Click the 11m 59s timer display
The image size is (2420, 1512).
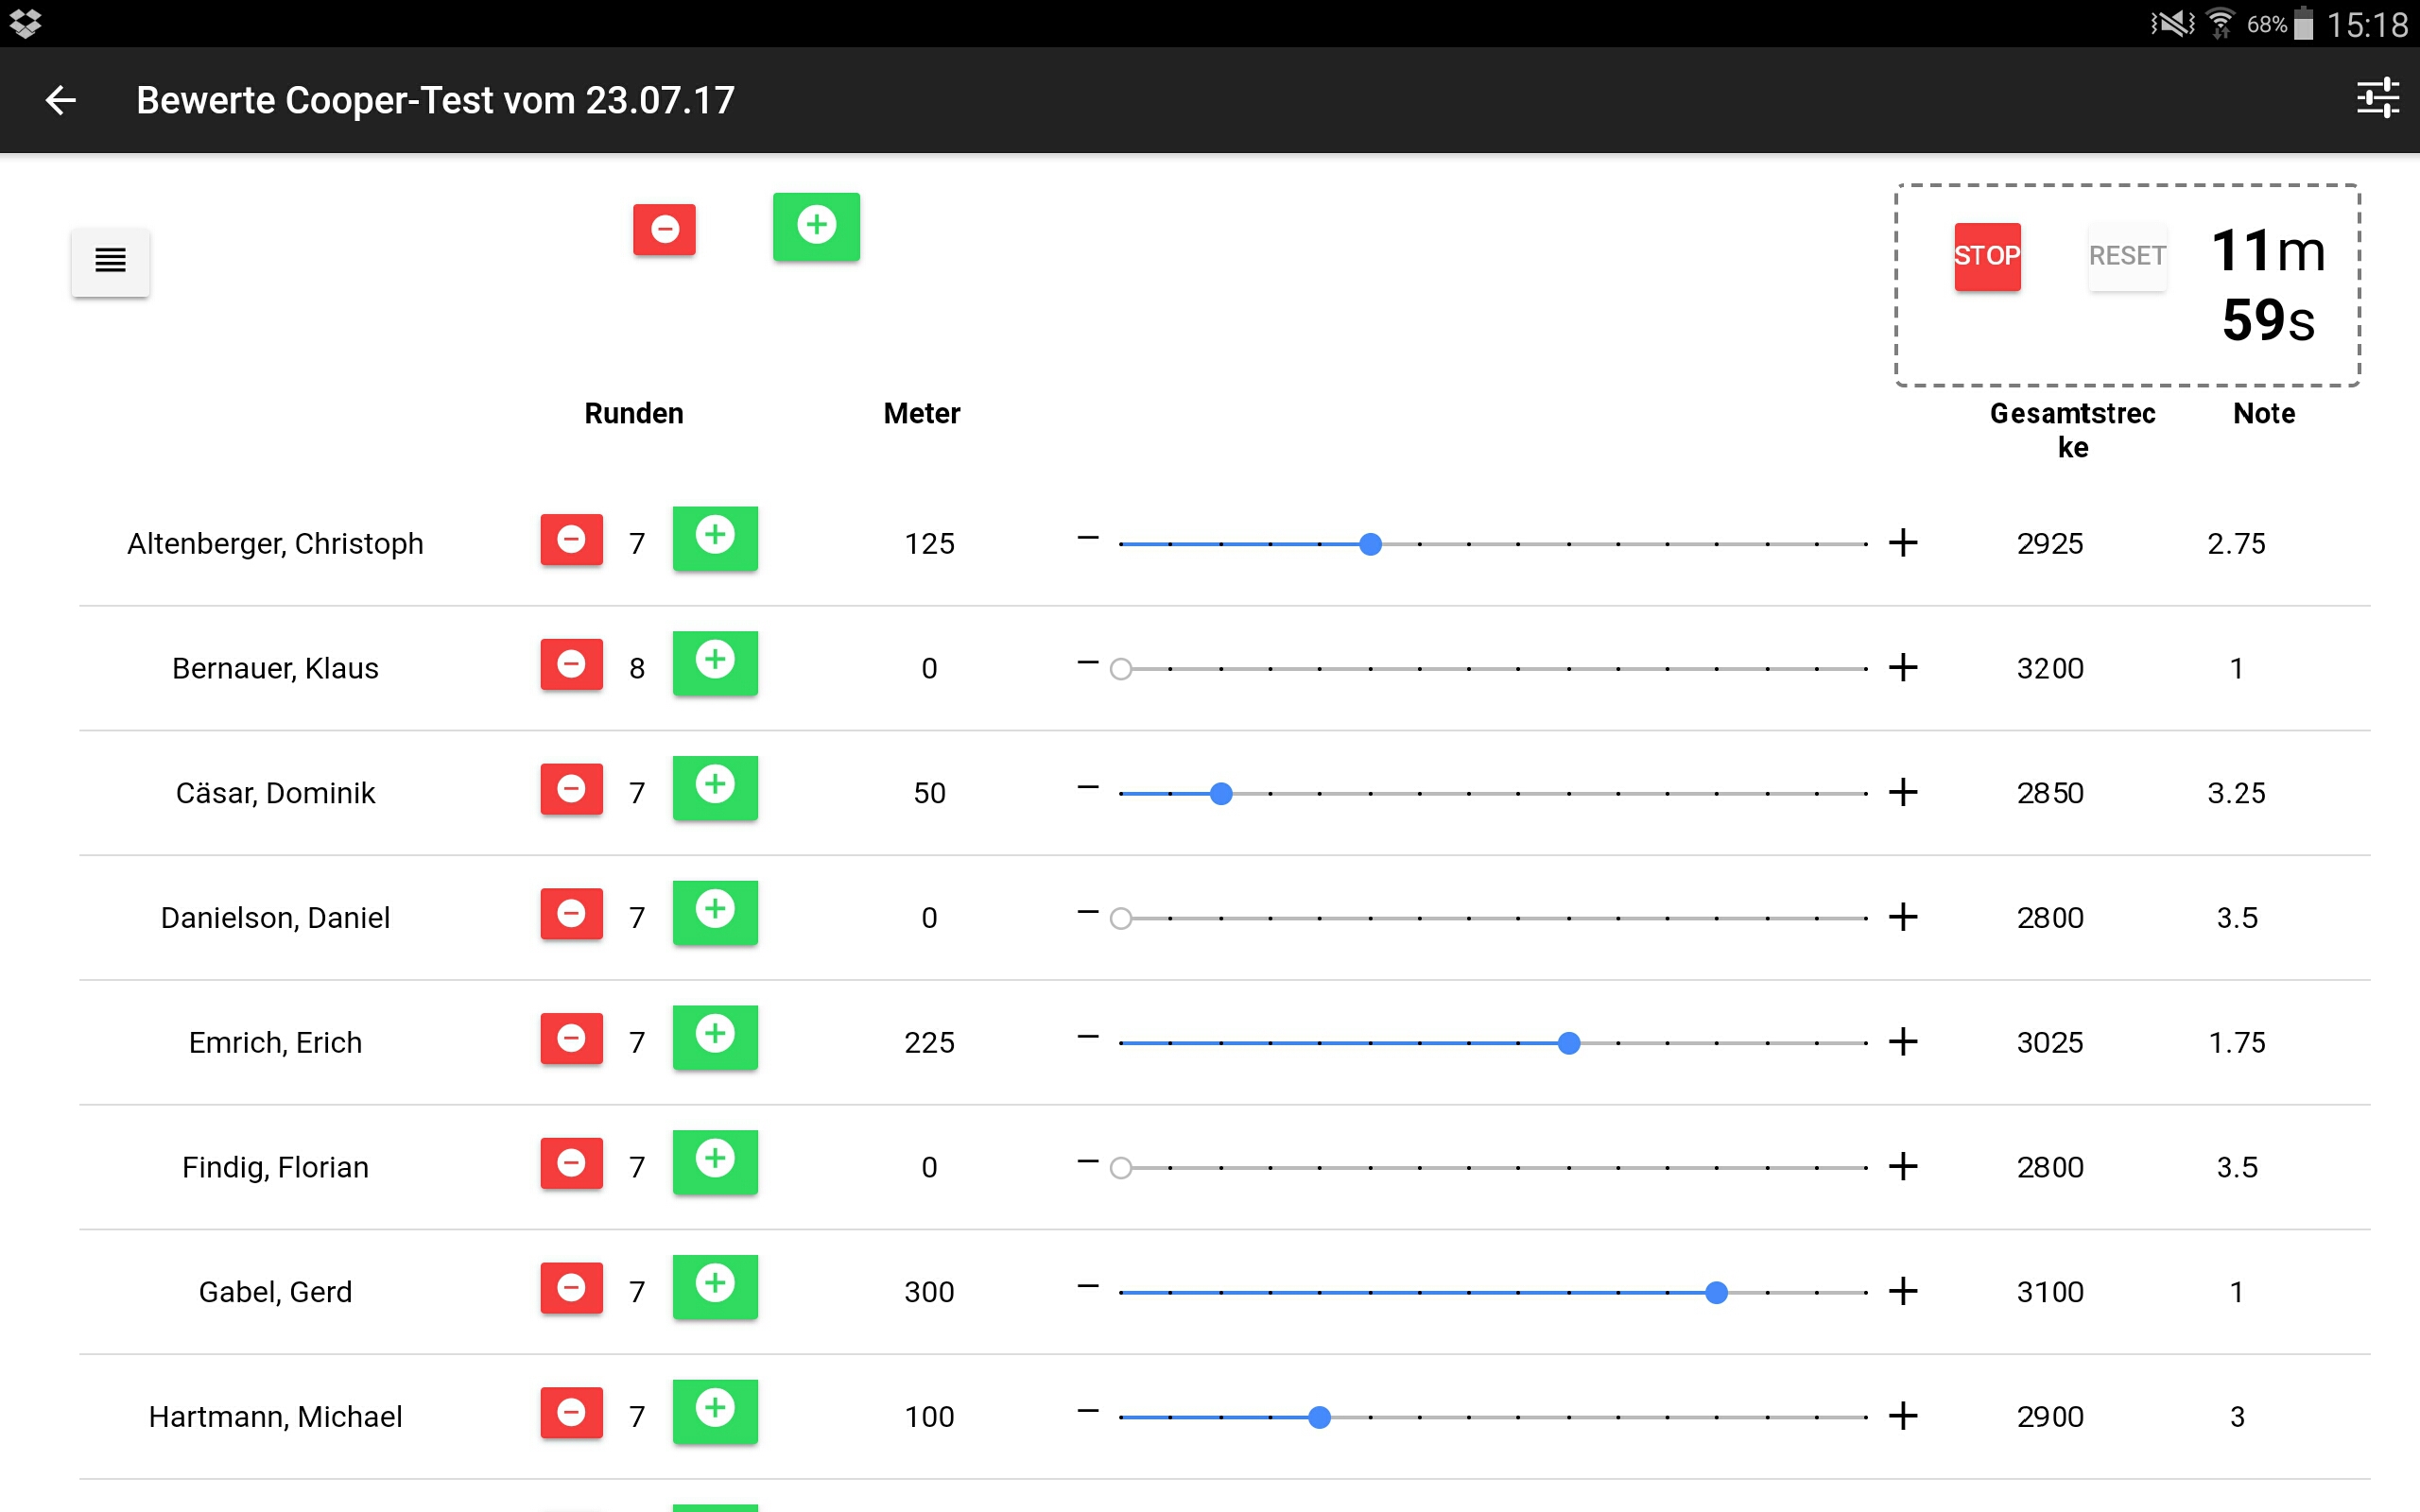tap(2268, 285)
